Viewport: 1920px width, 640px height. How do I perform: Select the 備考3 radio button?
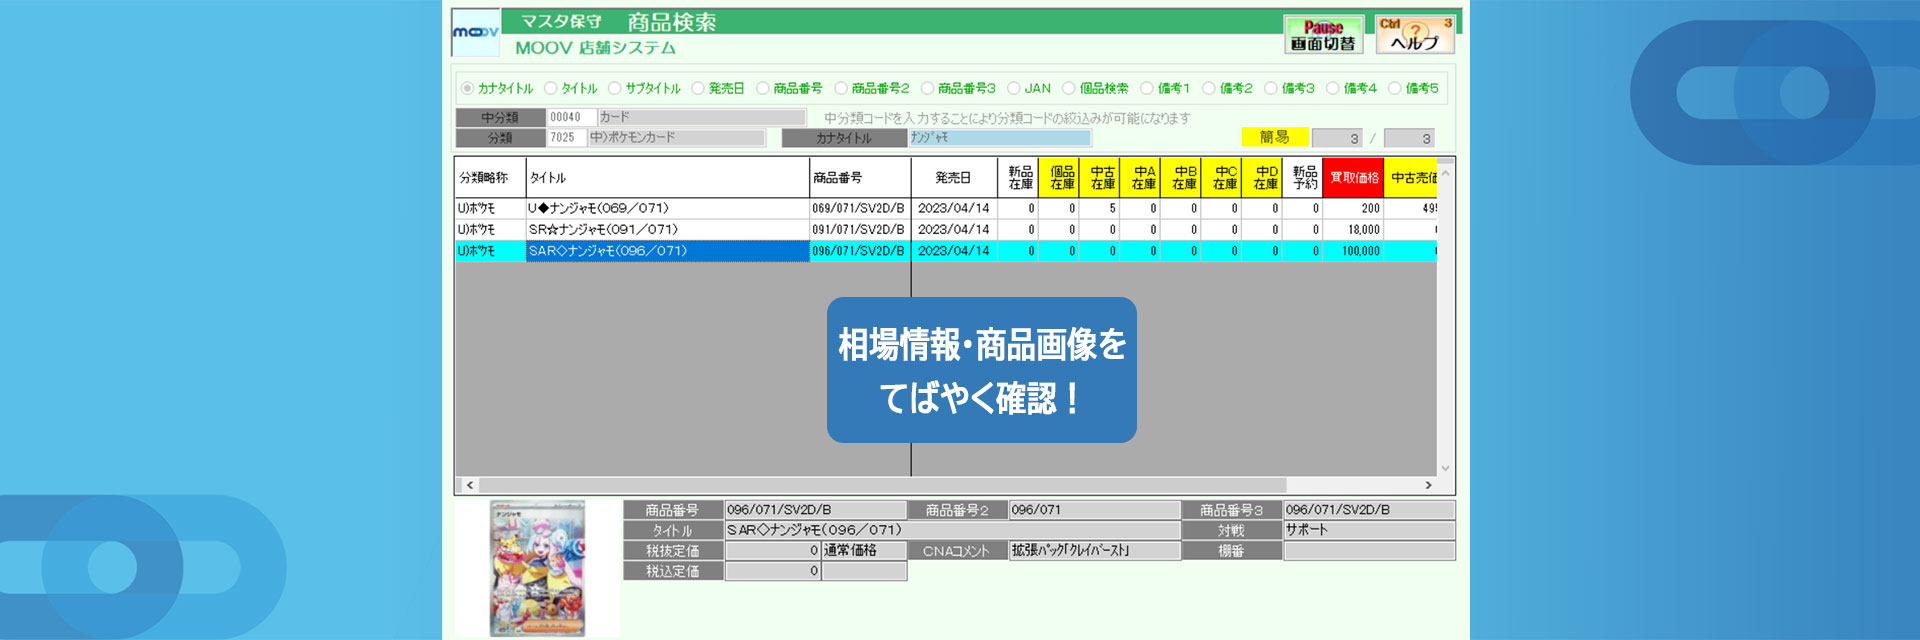coord(1270,88)
